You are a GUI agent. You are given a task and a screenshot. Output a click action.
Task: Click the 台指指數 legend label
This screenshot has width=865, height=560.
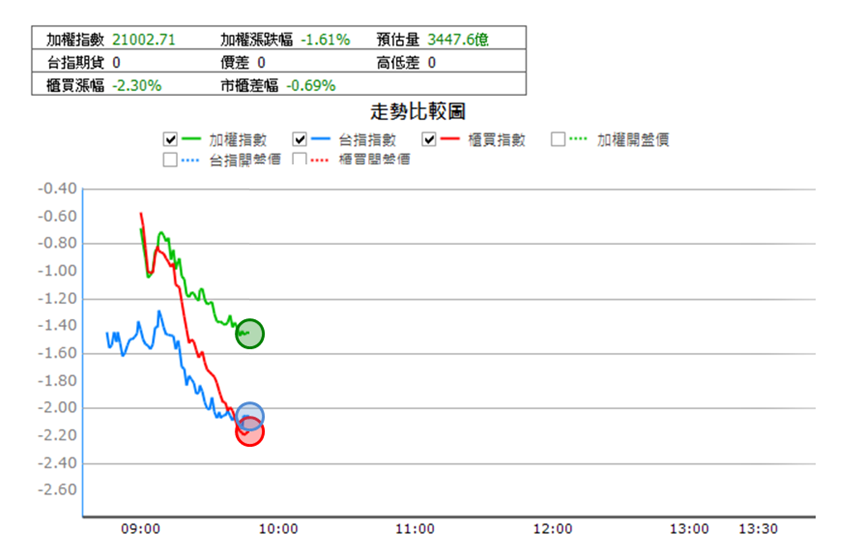coord(367,140)
